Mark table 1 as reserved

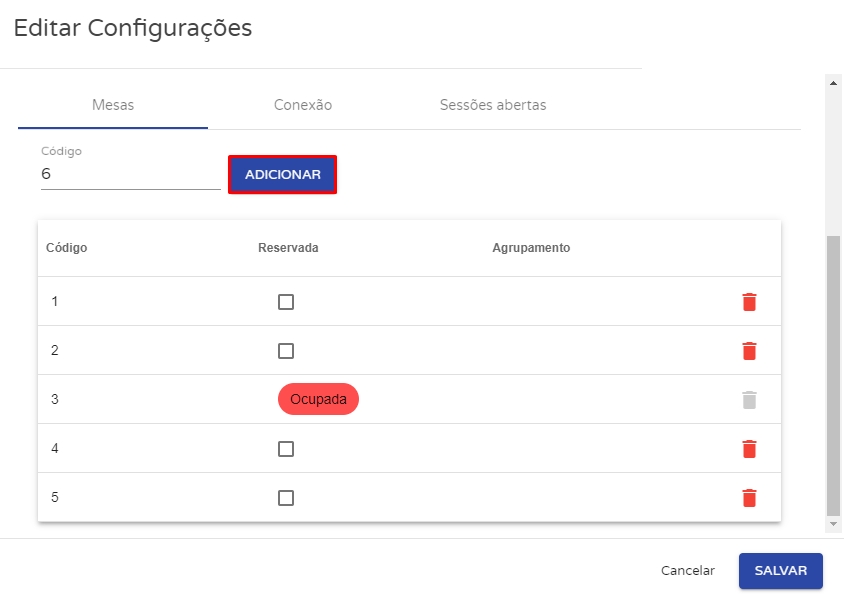coord(286,302)
